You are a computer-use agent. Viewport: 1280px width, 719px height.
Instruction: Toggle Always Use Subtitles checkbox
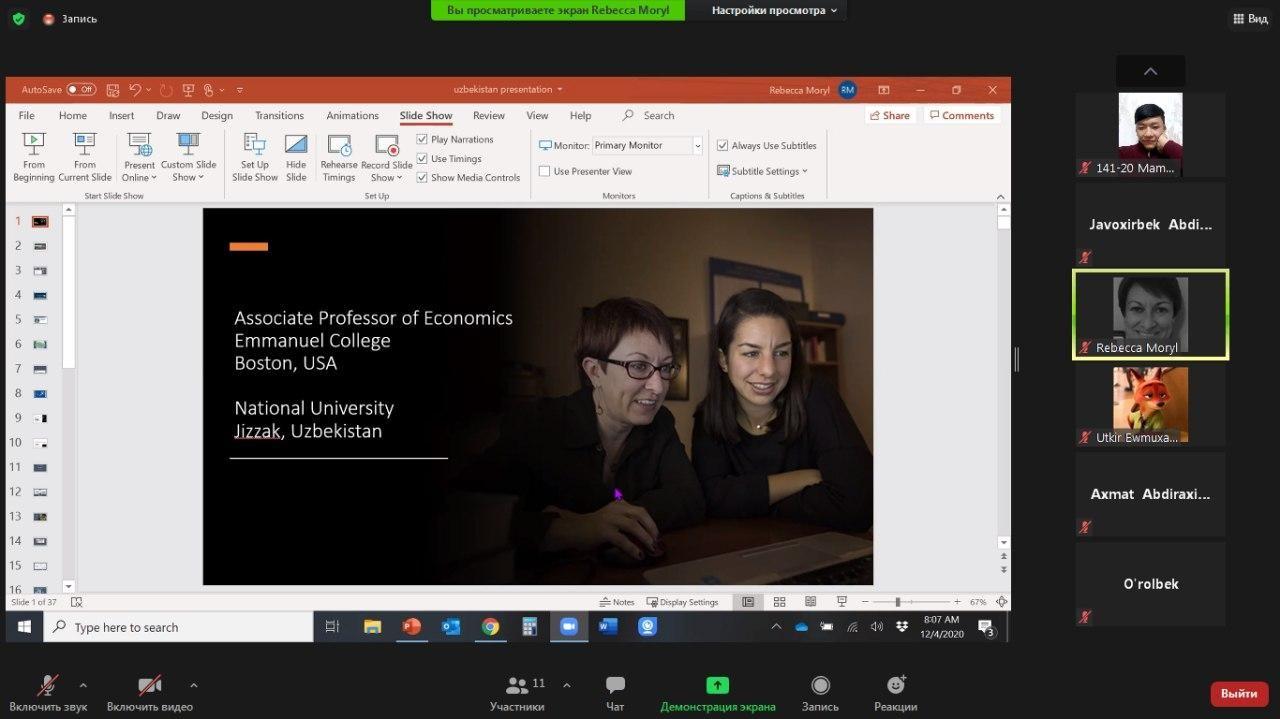coord(722,146)
